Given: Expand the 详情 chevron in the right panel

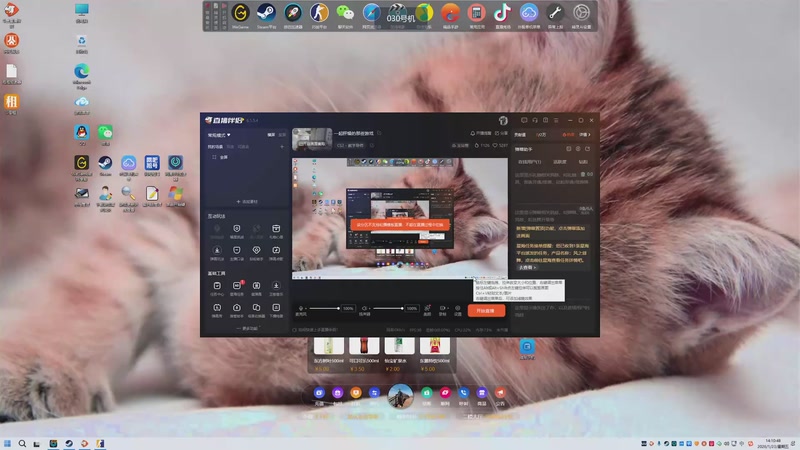Looking at the screenshot, I should click(585, 135).
